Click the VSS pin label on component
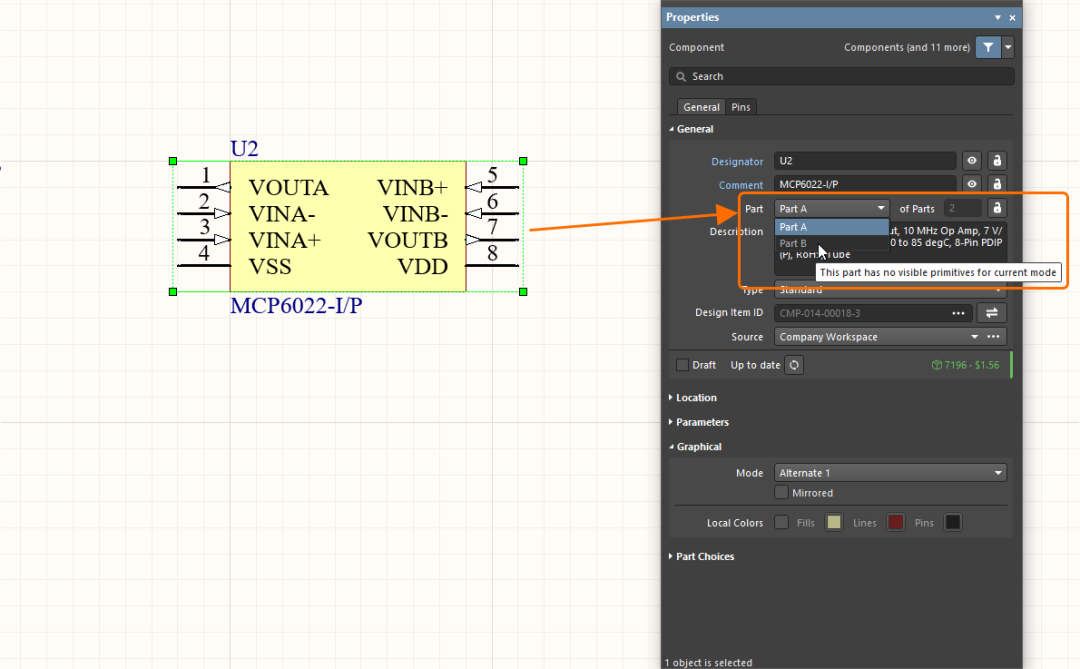The height and width of the screenshot is (669, 1080). coord(270,267)
